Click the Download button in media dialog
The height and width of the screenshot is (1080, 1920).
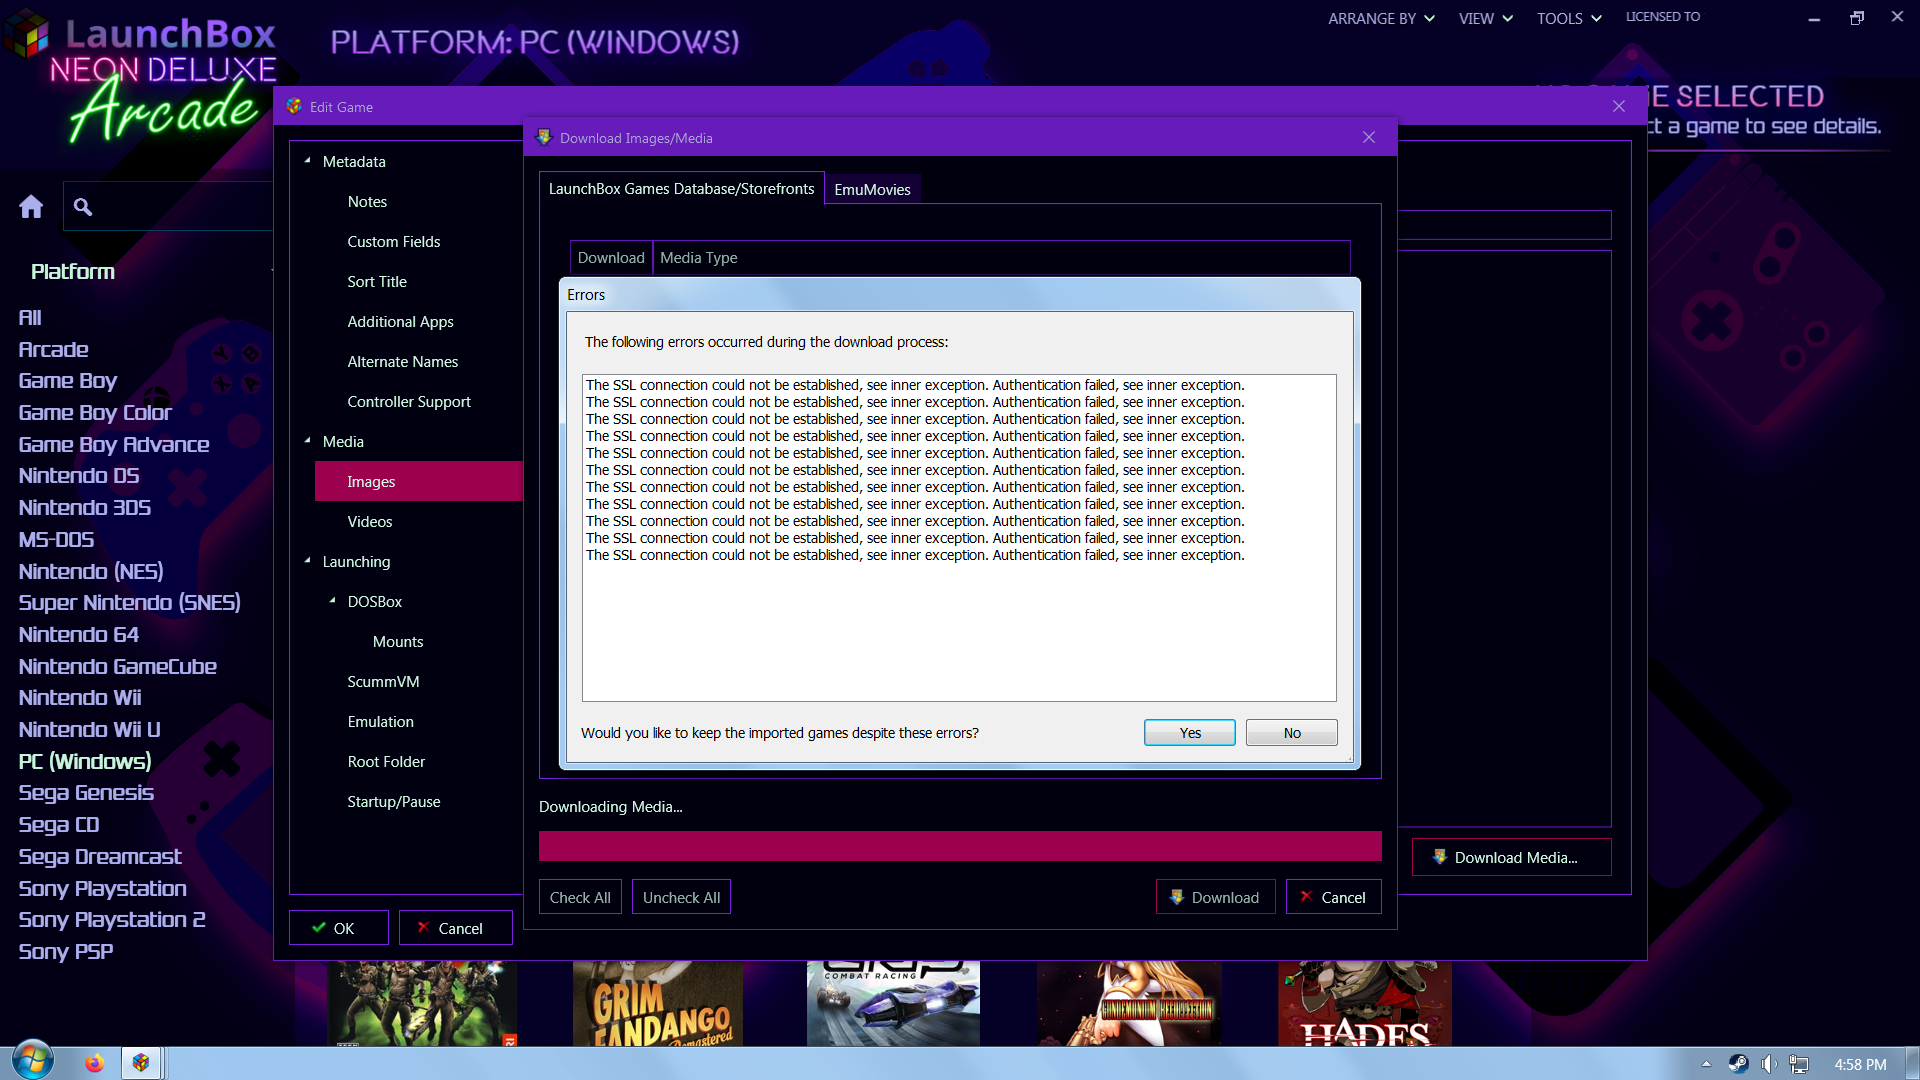(1215, 897)
